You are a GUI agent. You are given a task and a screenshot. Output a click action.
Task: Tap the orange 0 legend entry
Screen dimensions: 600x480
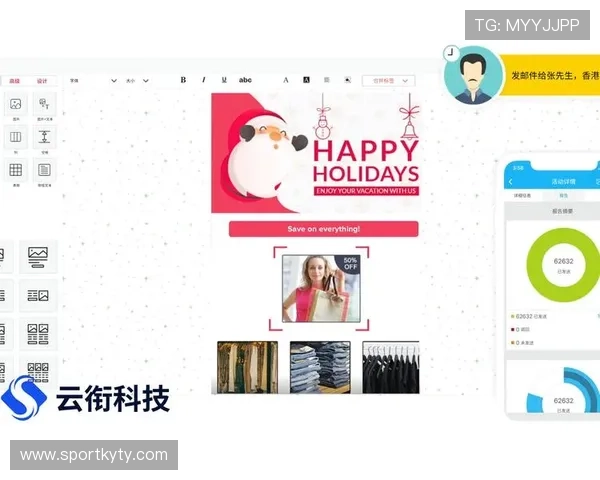coord(522,343)
